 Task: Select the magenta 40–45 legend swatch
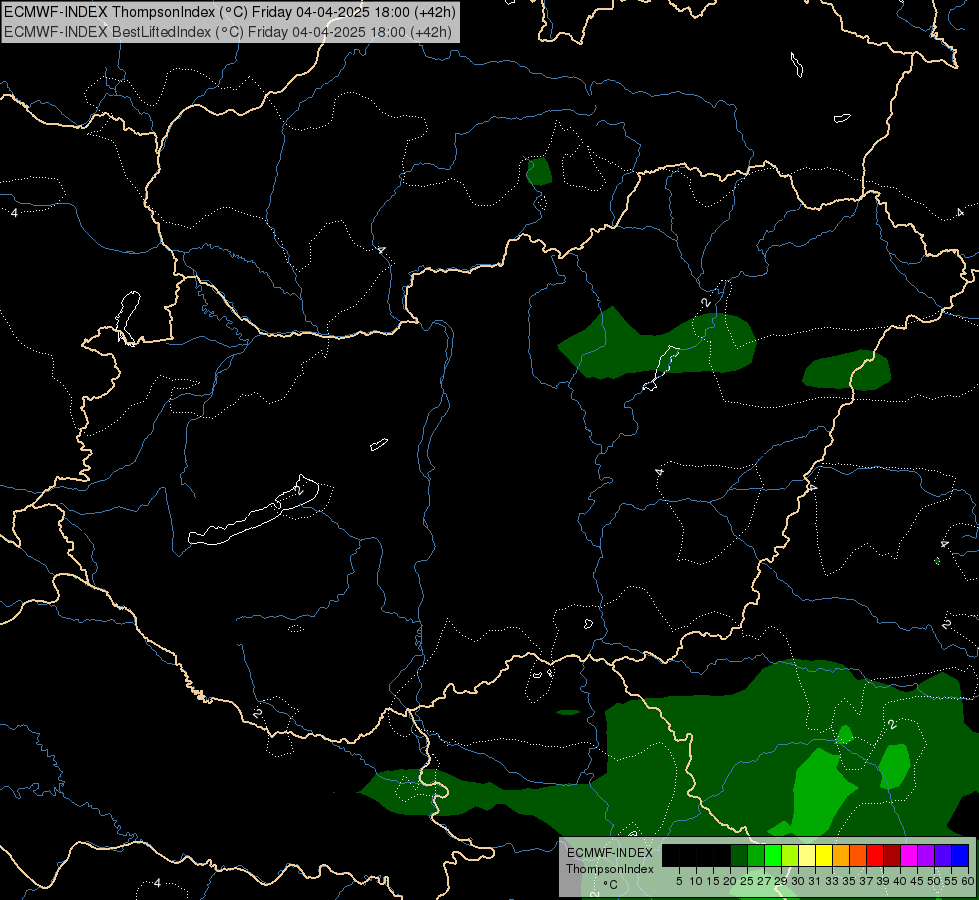(909, 855)
